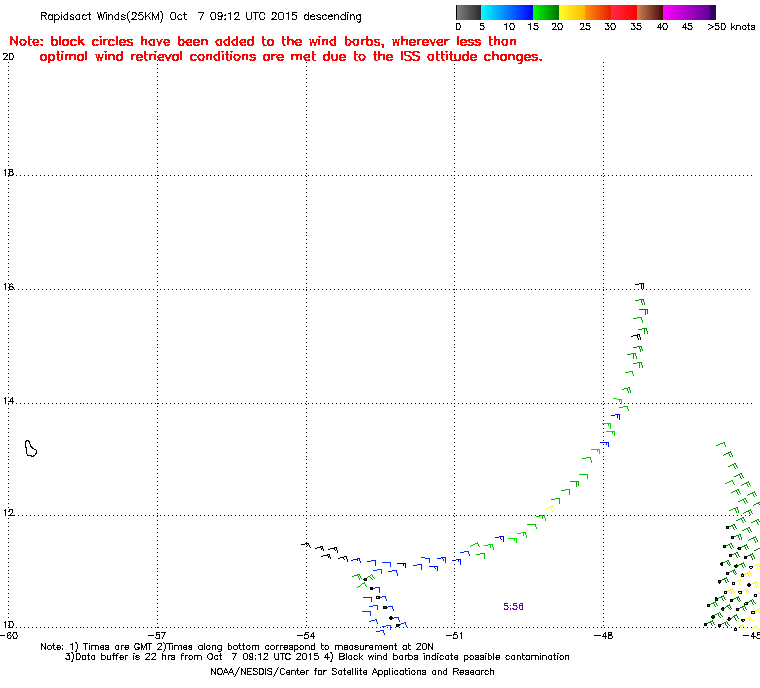Screen dimensions: 760x688
Task: Click the latitude axis label '18'
Action: coord(8,173)
